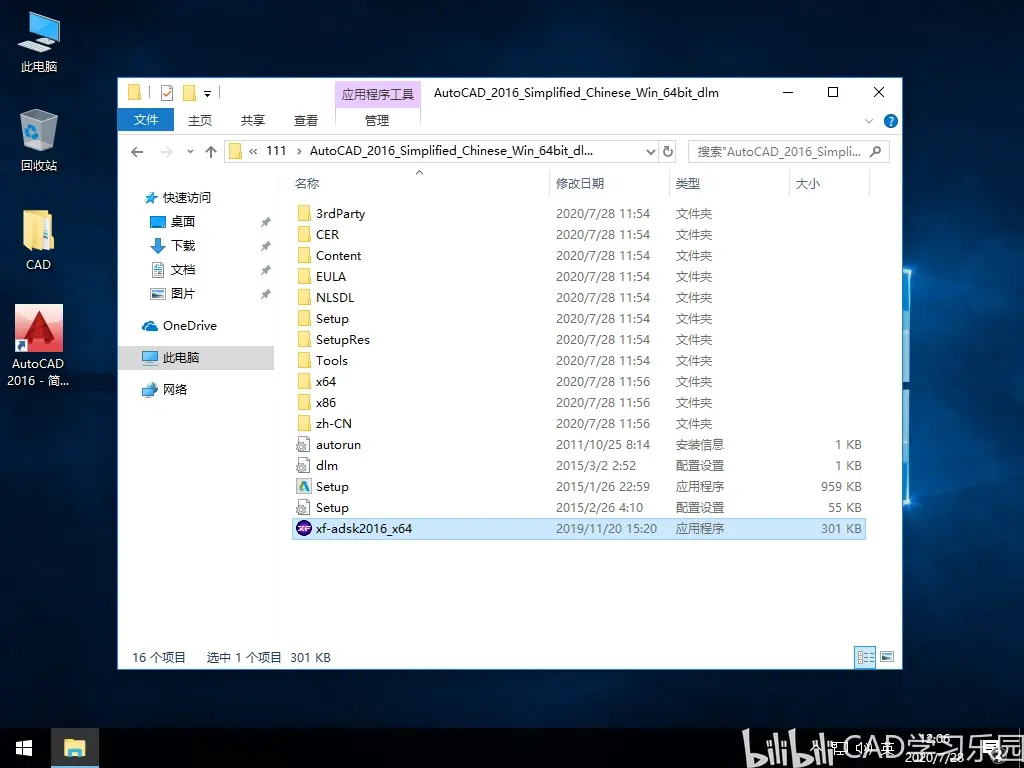Viewport: 1024px width, 768px height.
Task: Open 文档 in navigation pane
Action: (x=183, y=270)
